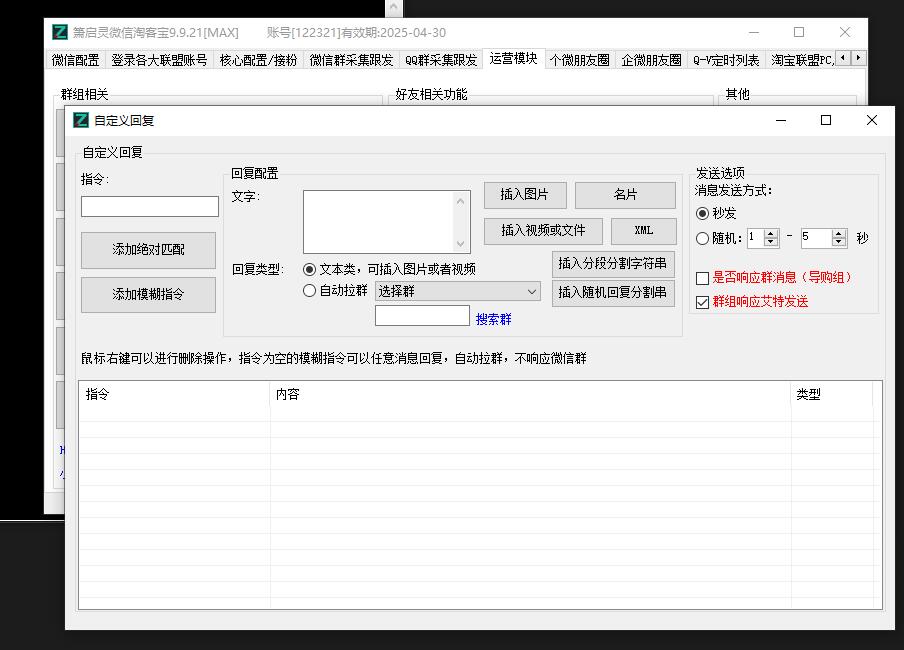Maximize the main 淘客宝 window
Image resolution: width=904 pixels, height=650 pixels.
point(798,32)
